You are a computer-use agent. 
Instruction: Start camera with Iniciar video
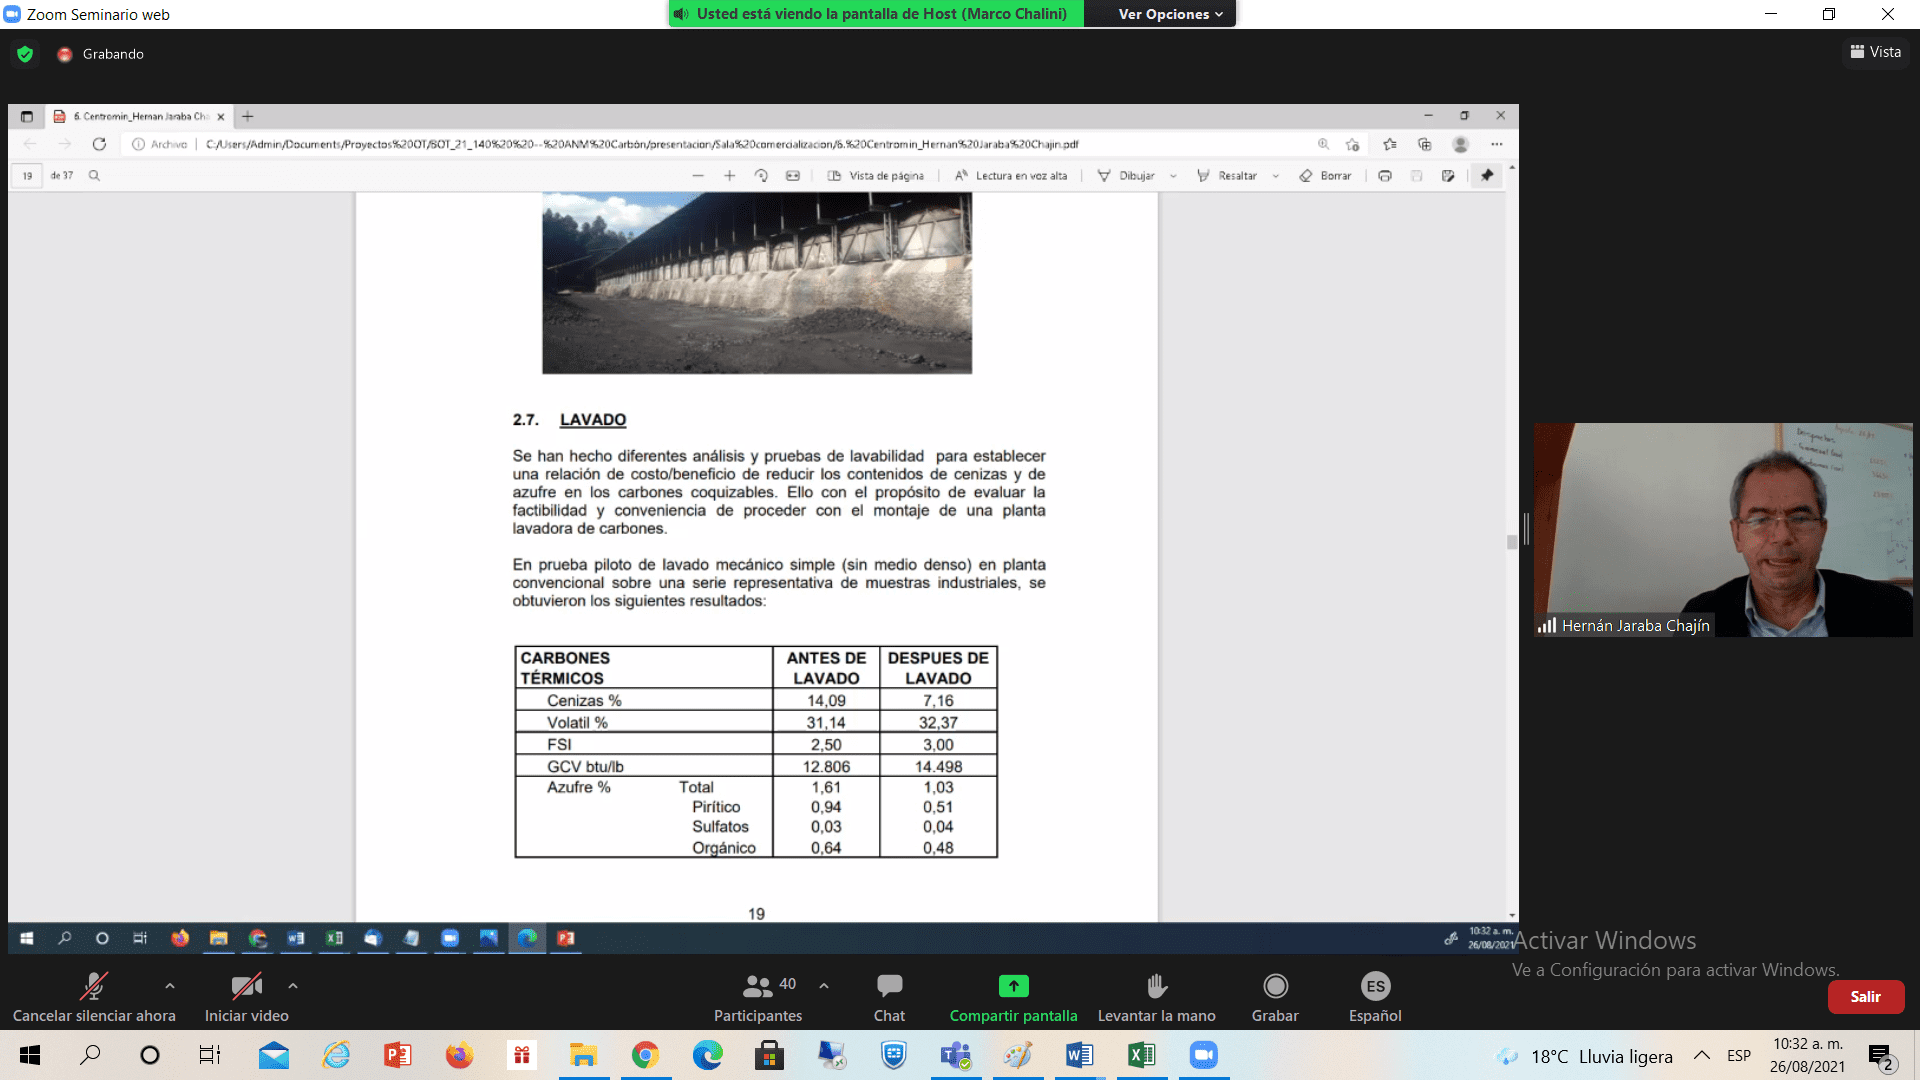[x=247, y=998]
